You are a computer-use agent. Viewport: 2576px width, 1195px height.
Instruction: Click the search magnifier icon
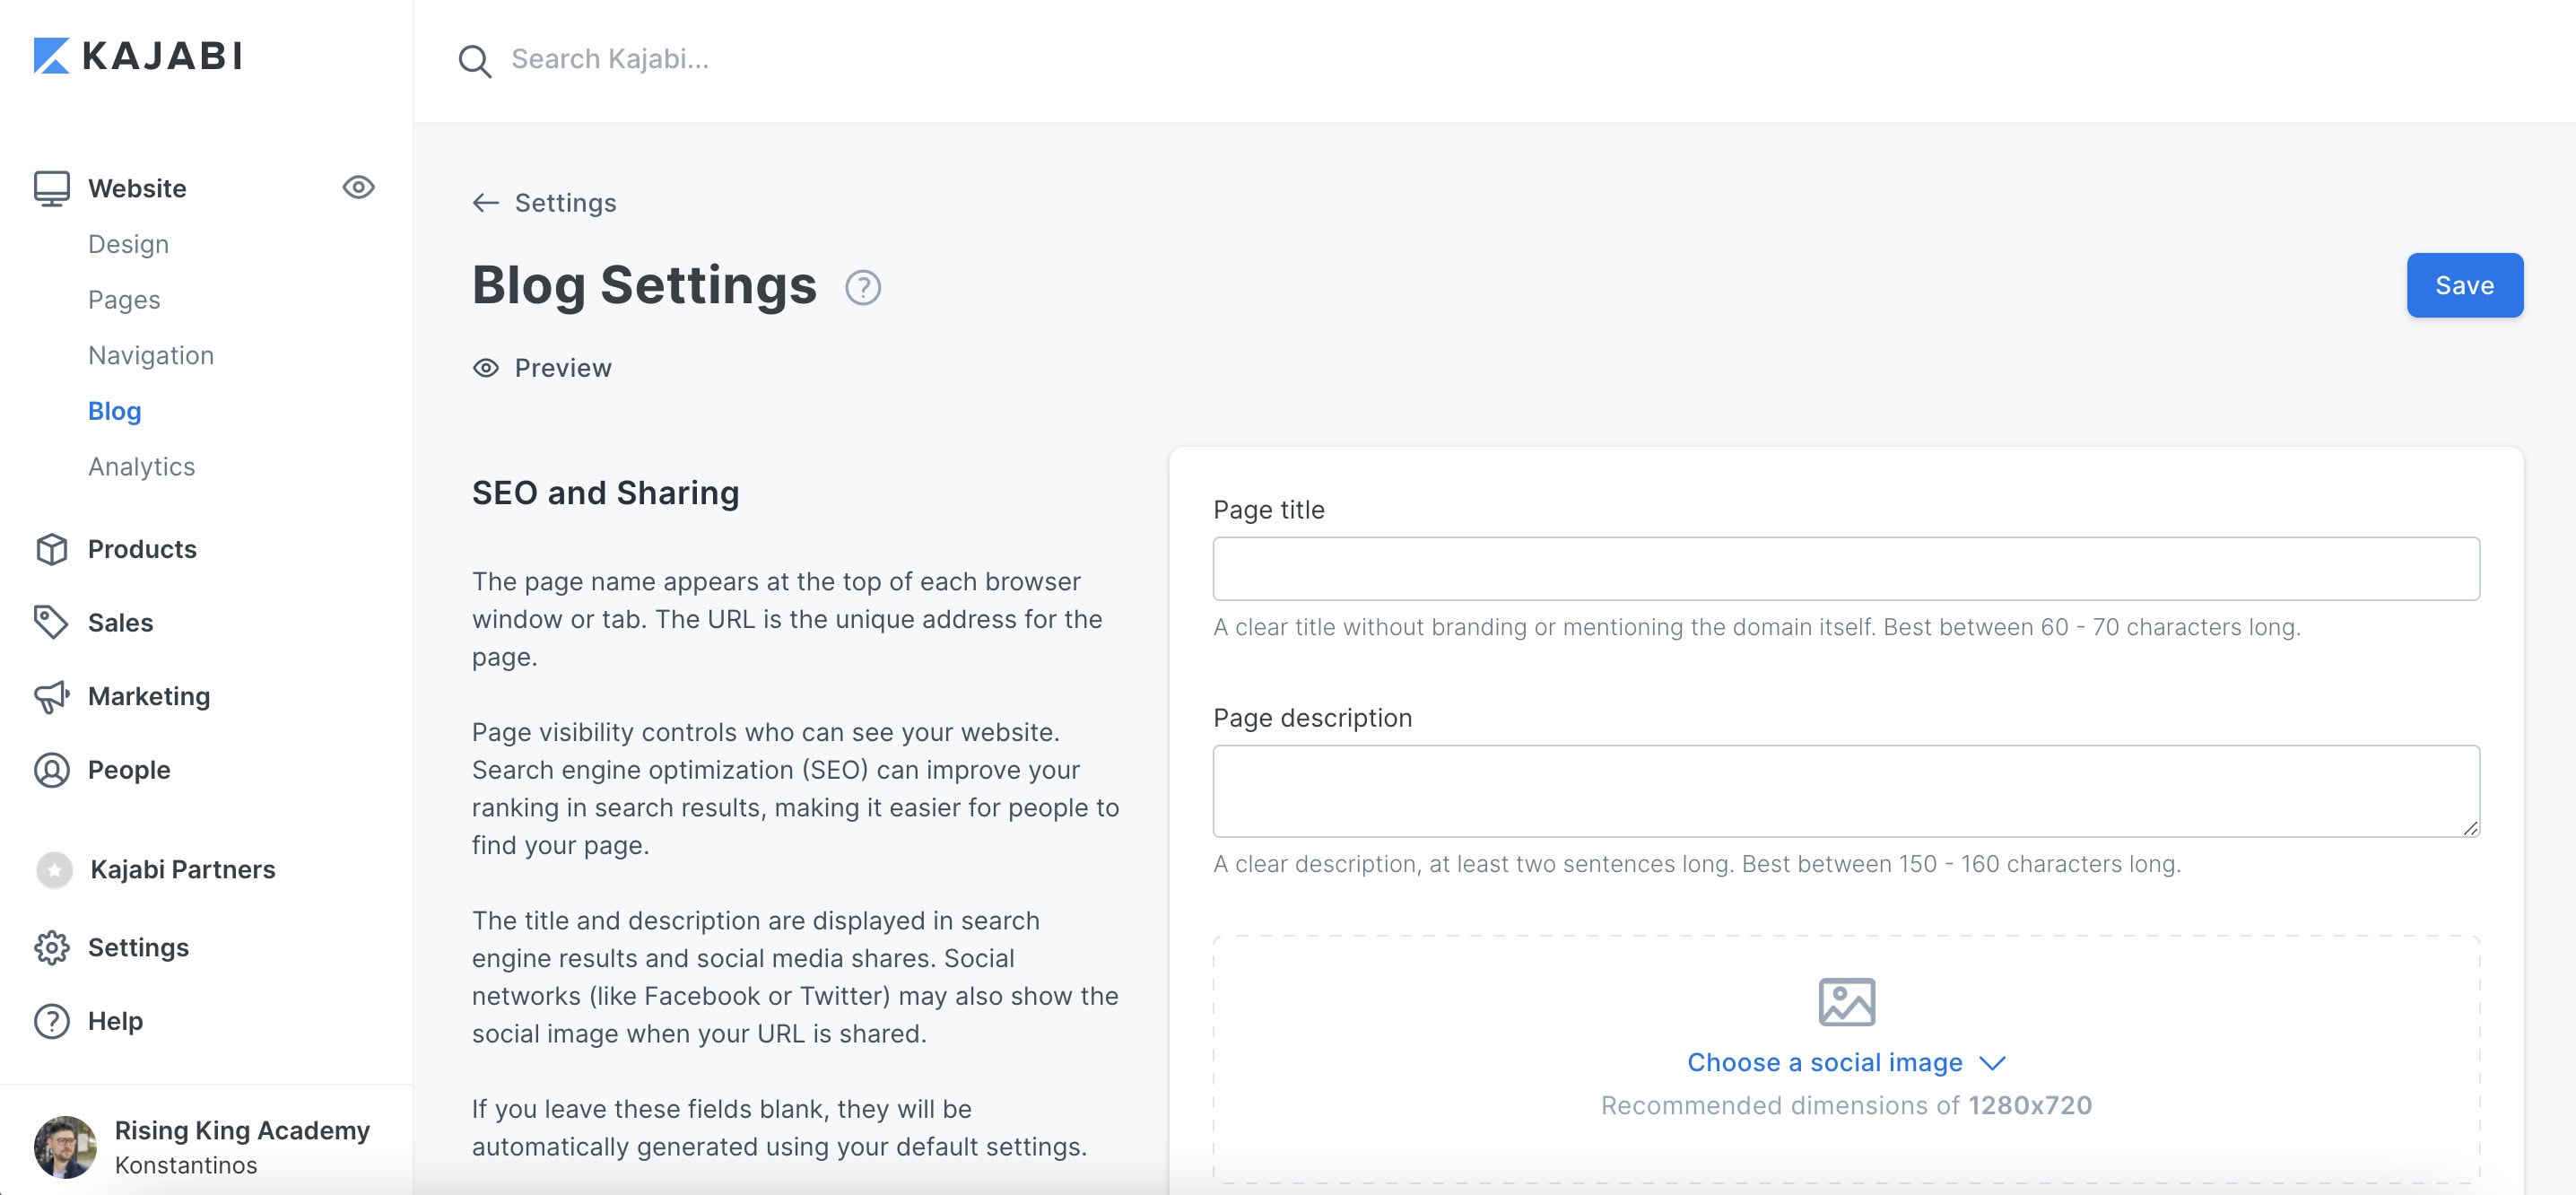tap(475, 60)
